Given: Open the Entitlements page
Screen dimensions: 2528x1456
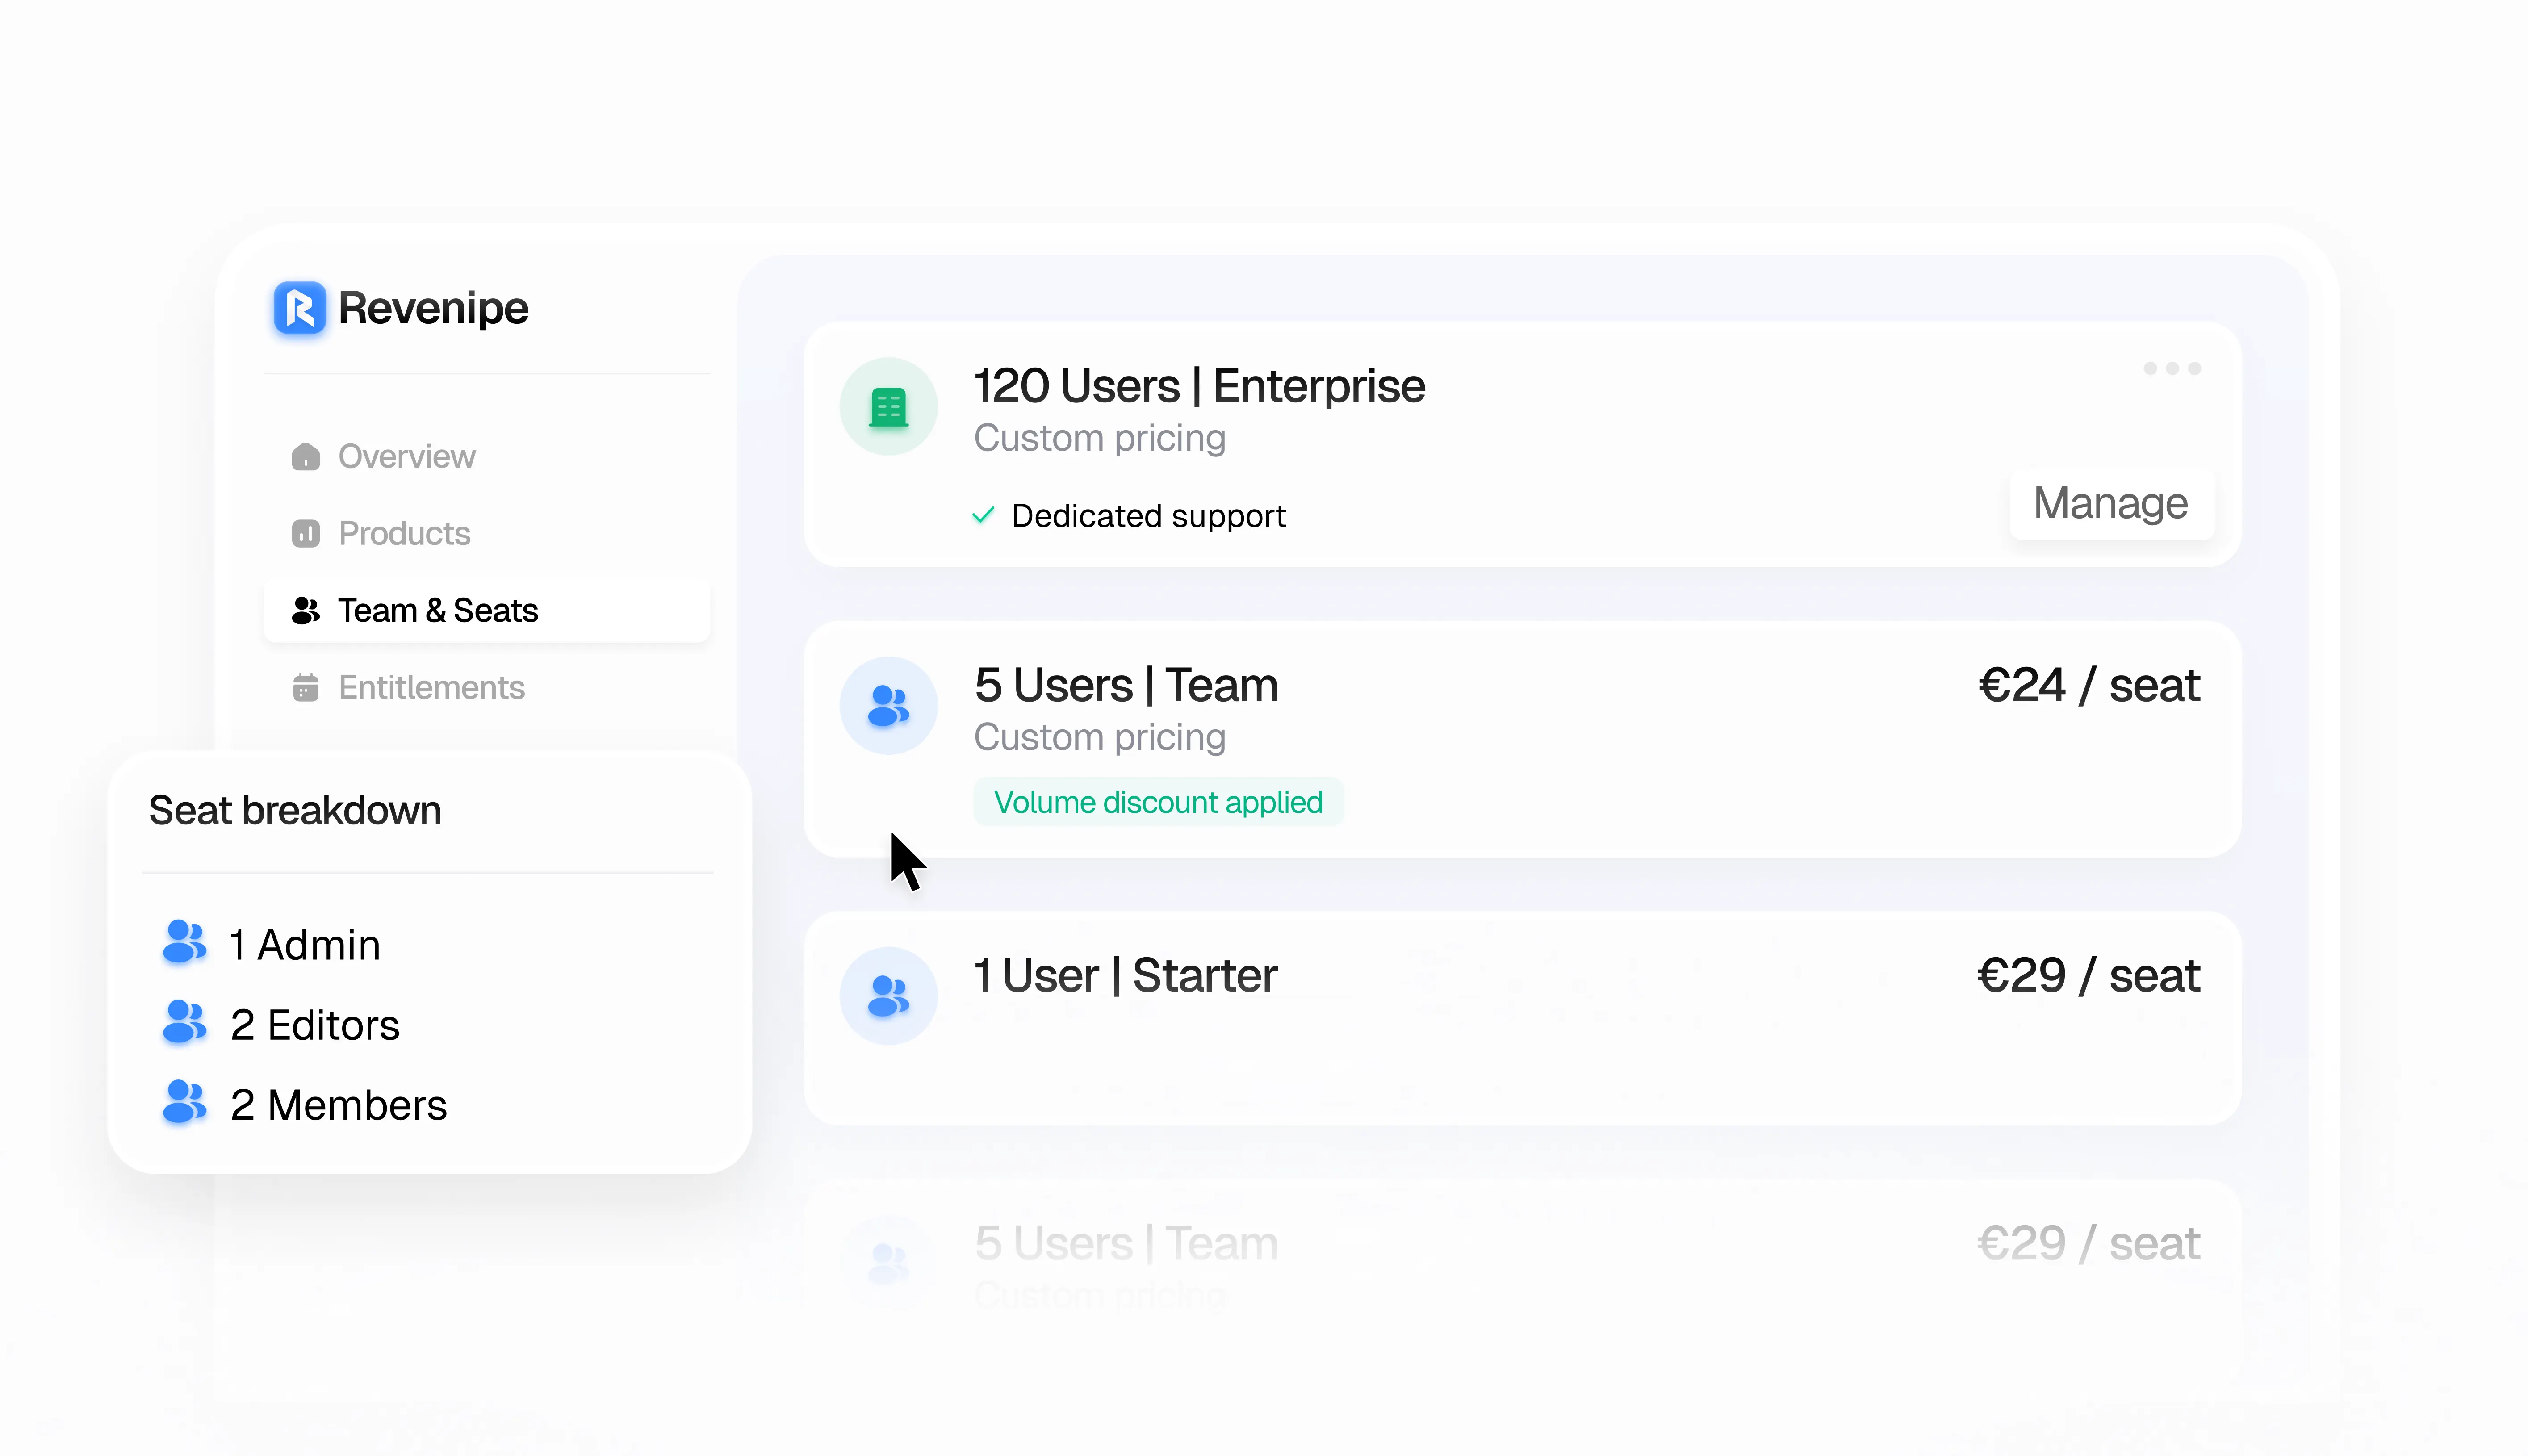Looking at the screenshot, I should coord(487,687).
